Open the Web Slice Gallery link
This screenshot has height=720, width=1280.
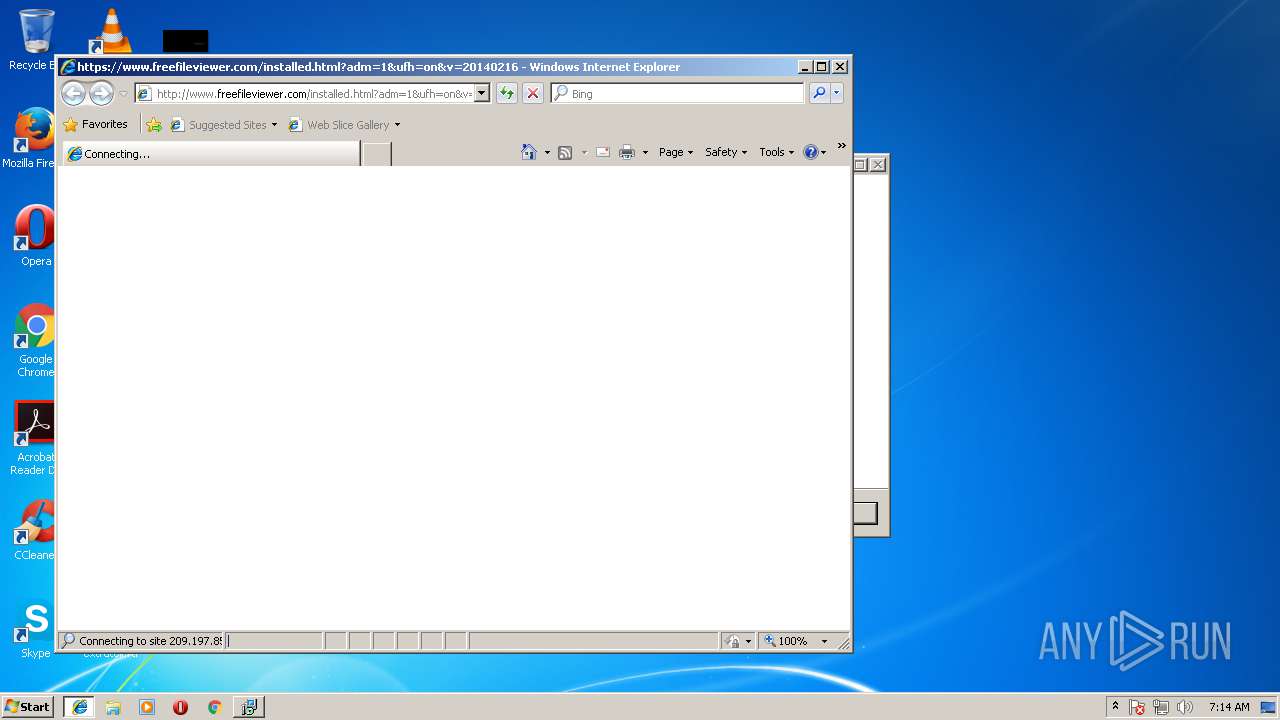pyautogui.click(x=344, y=125)
